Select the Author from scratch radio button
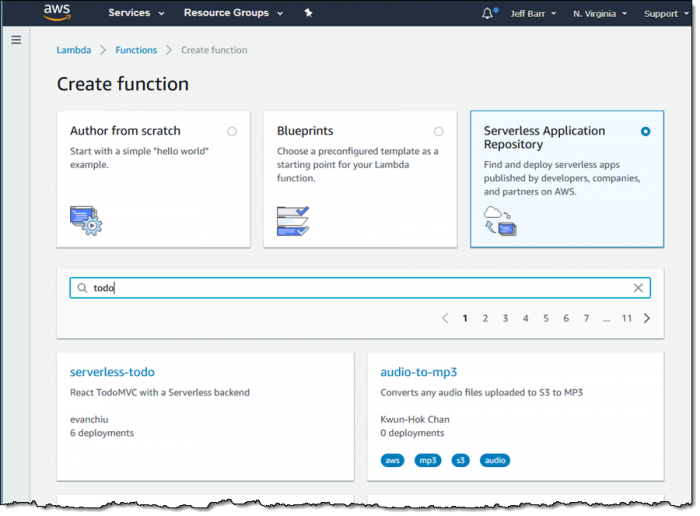 click(x=232, y=131)
